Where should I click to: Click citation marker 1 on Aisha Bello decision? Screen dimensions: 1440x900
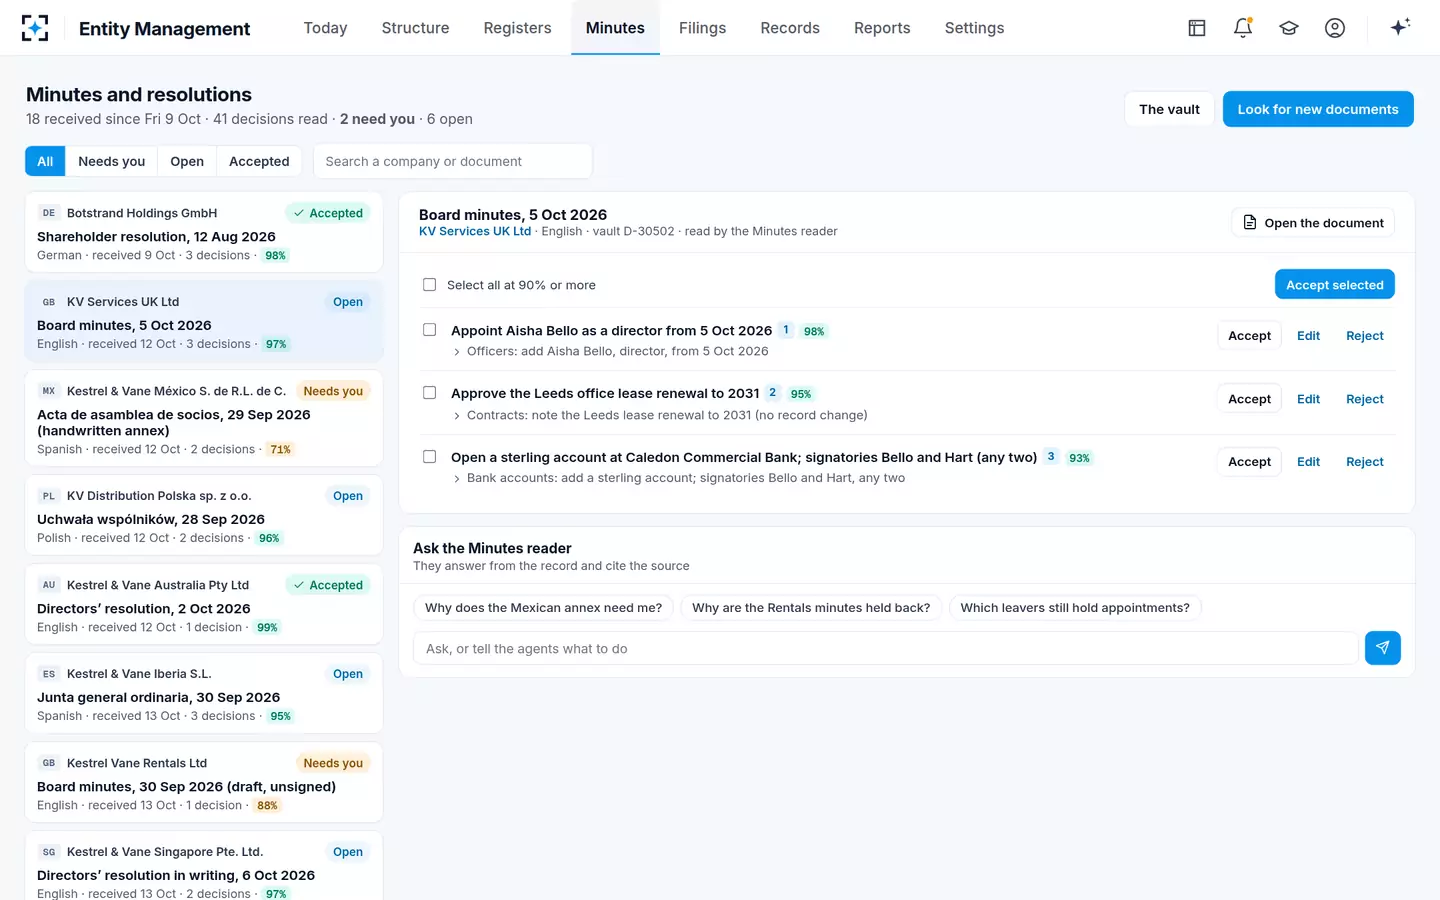click(x=786, y=330)
